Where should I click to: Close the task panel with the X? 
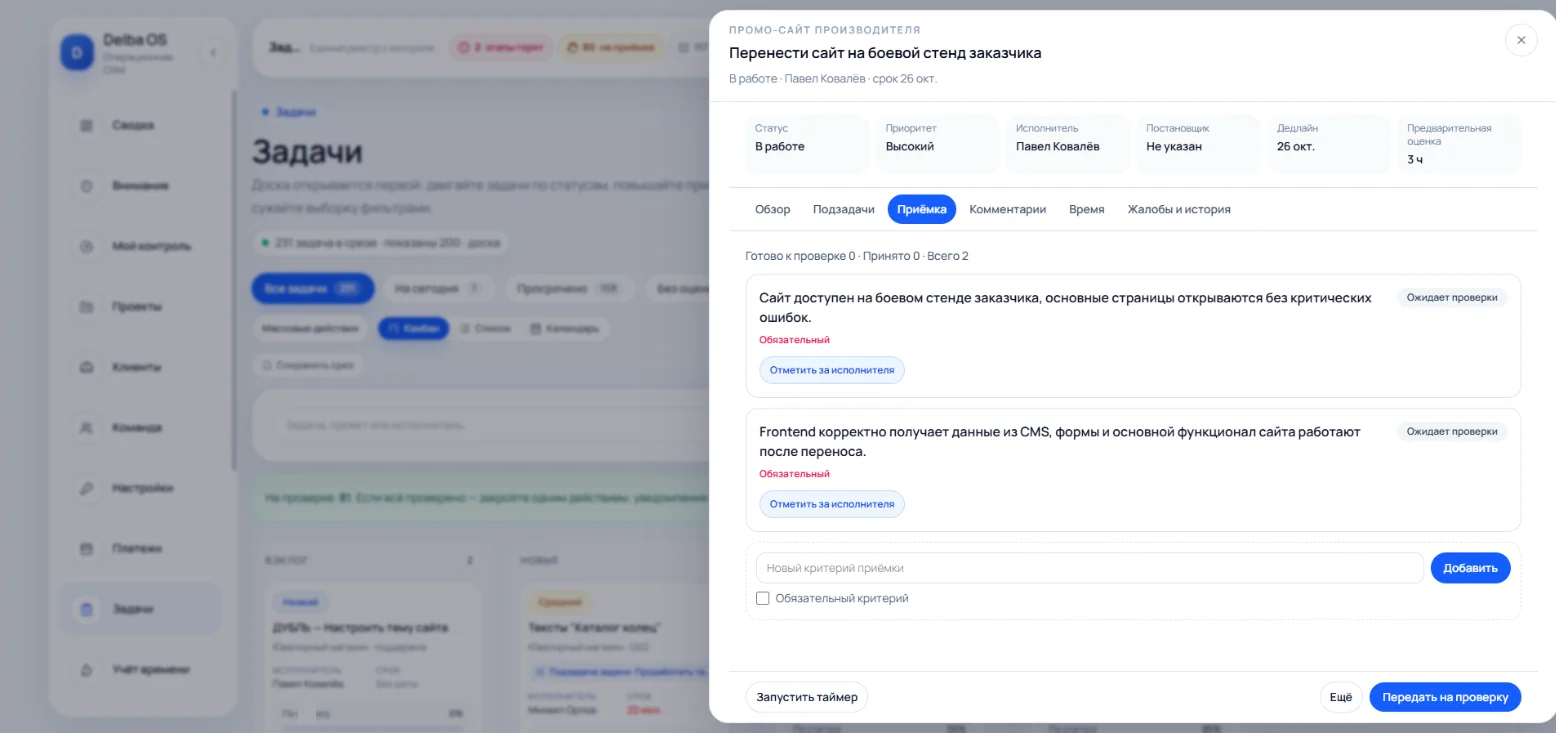click(x=1521, y=40)
